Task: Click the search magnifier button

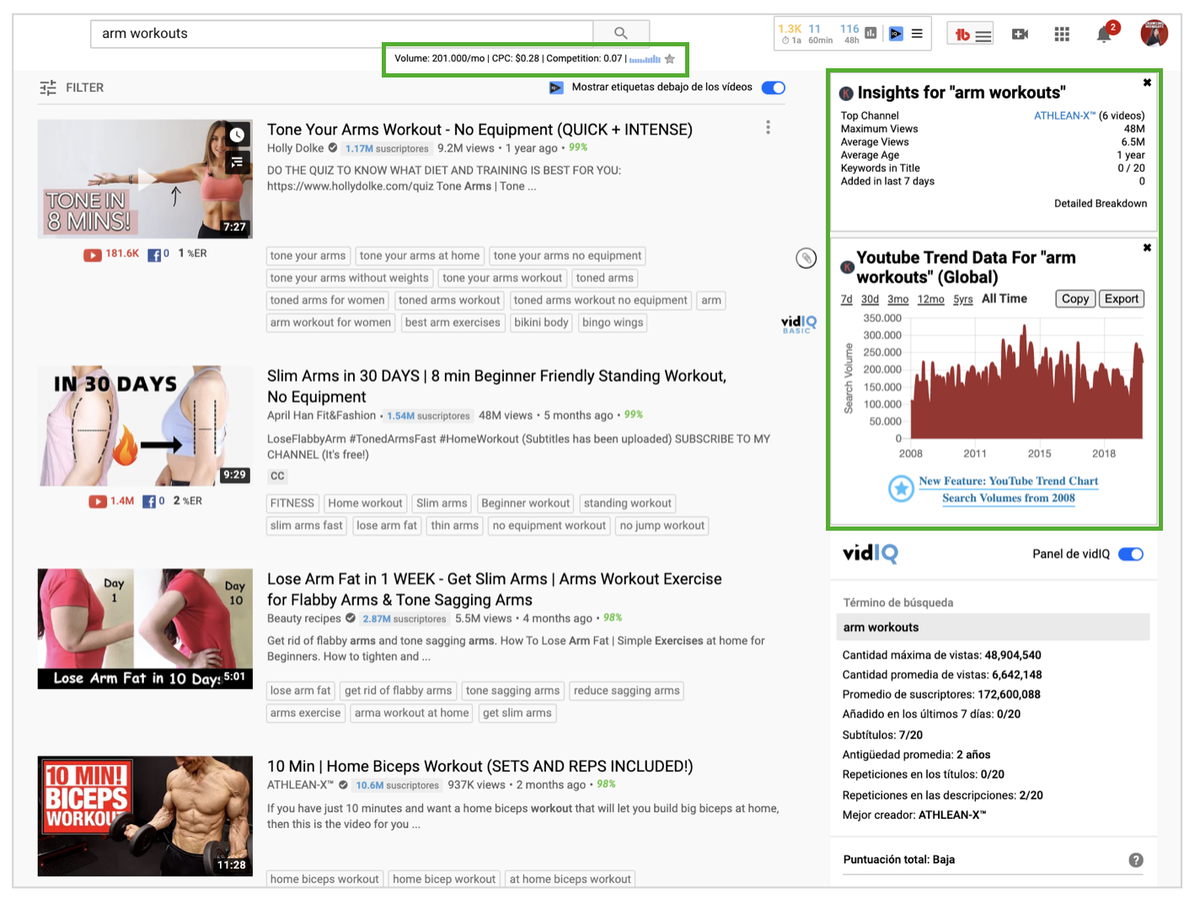Action: (621, 33)
